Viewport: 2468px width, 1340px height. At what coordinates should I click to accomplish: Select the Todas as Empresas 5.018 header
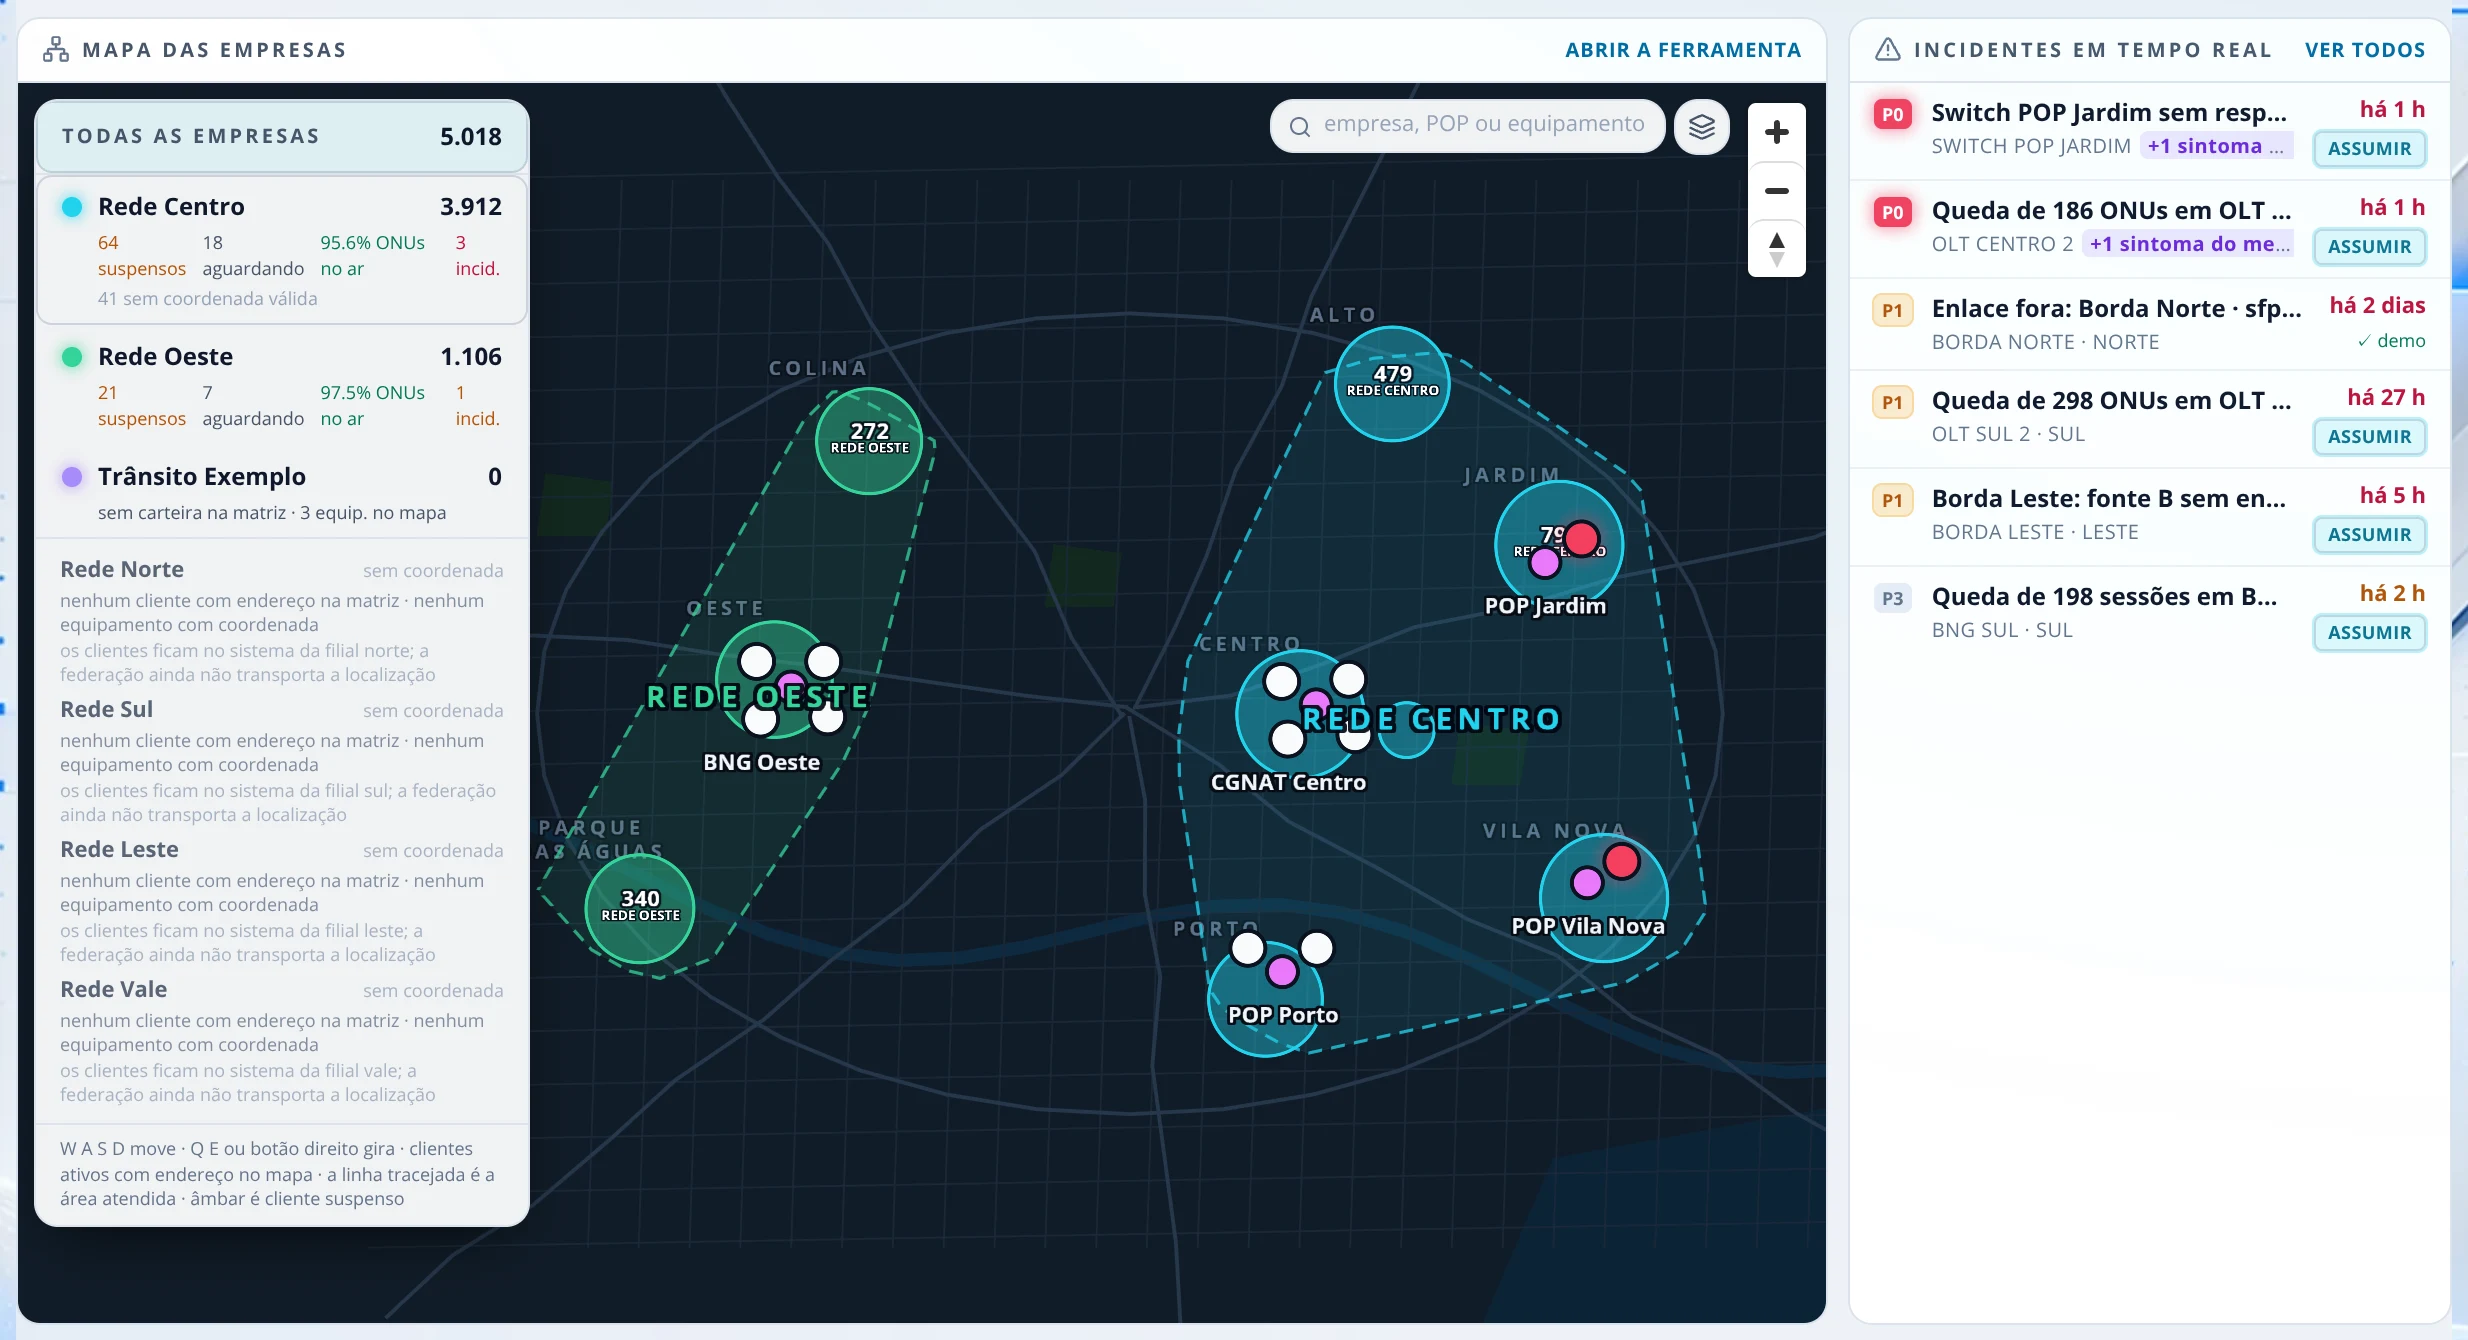[282, 136]
